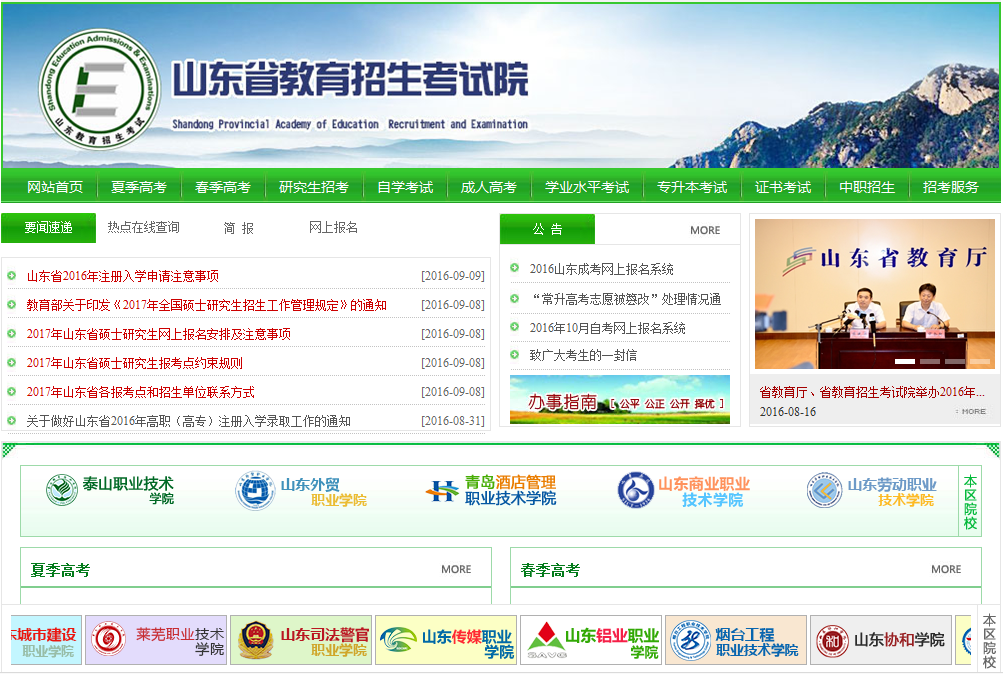Click MORE in the 公告 panel

705,230
